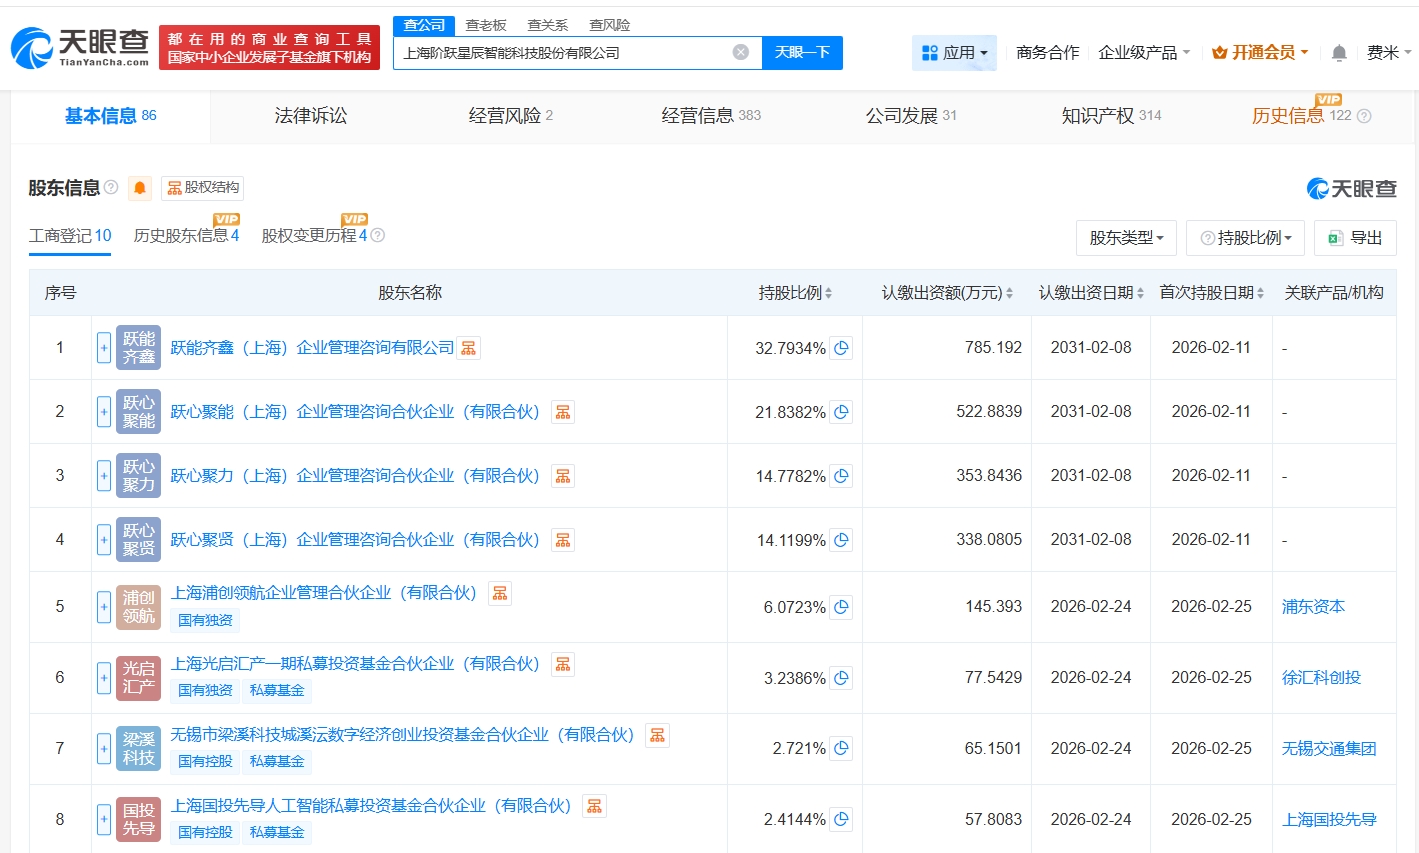Expand the 跃能齐鑫 shareholder row
Image resolution: width=1419 pixels, height=853 pixels.
coord(103,347)
